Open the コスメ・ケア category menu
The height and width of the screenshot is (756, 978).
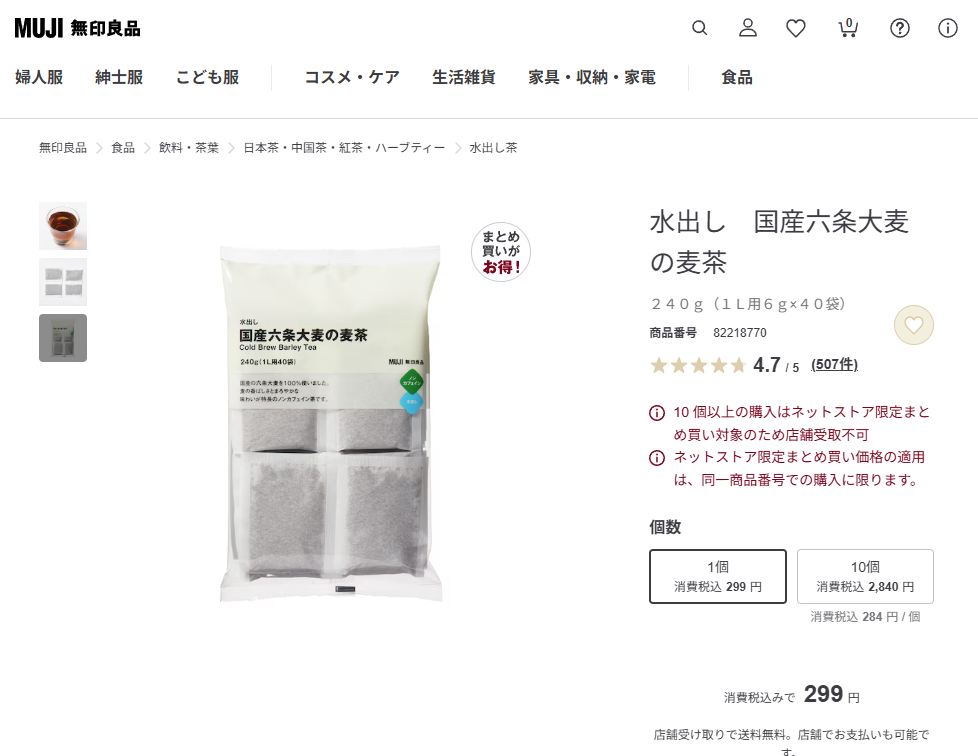pos(352,77)
